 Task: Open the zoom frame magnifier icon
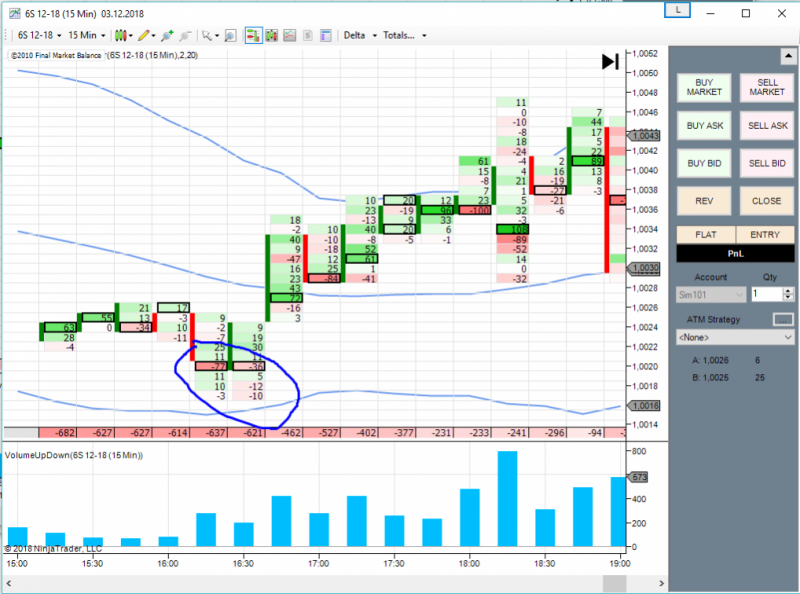(230, 35)
